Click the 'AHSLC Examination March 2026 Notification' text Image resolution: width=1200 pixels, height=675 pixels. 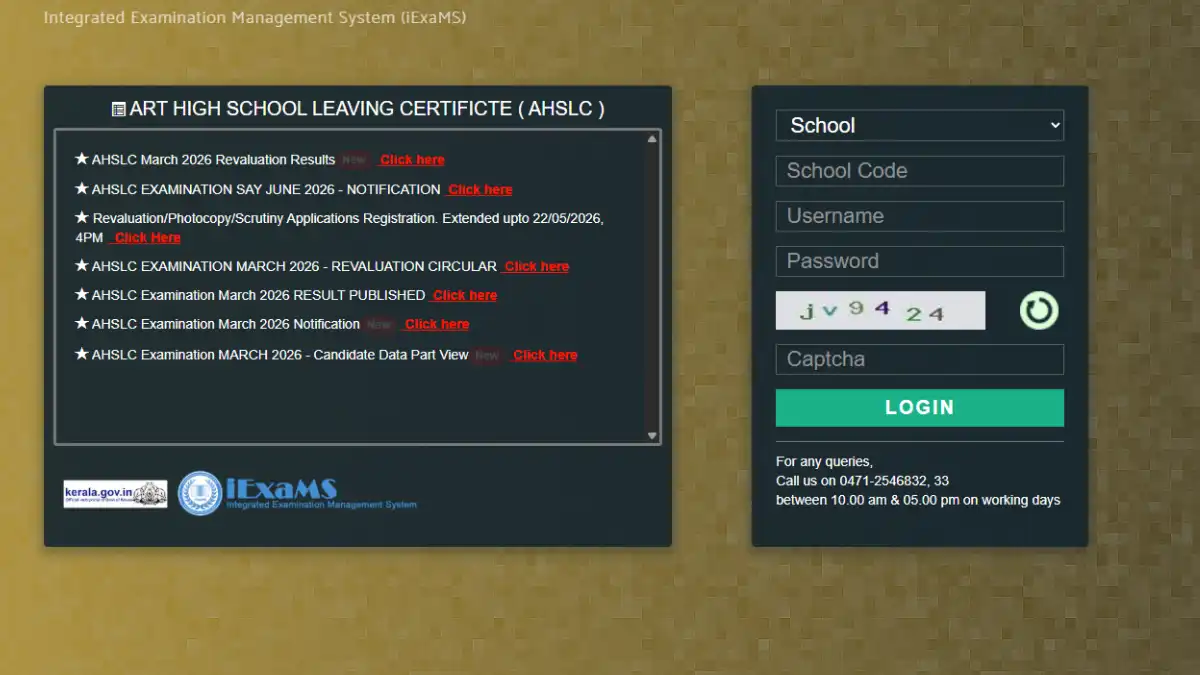point(226,325)
